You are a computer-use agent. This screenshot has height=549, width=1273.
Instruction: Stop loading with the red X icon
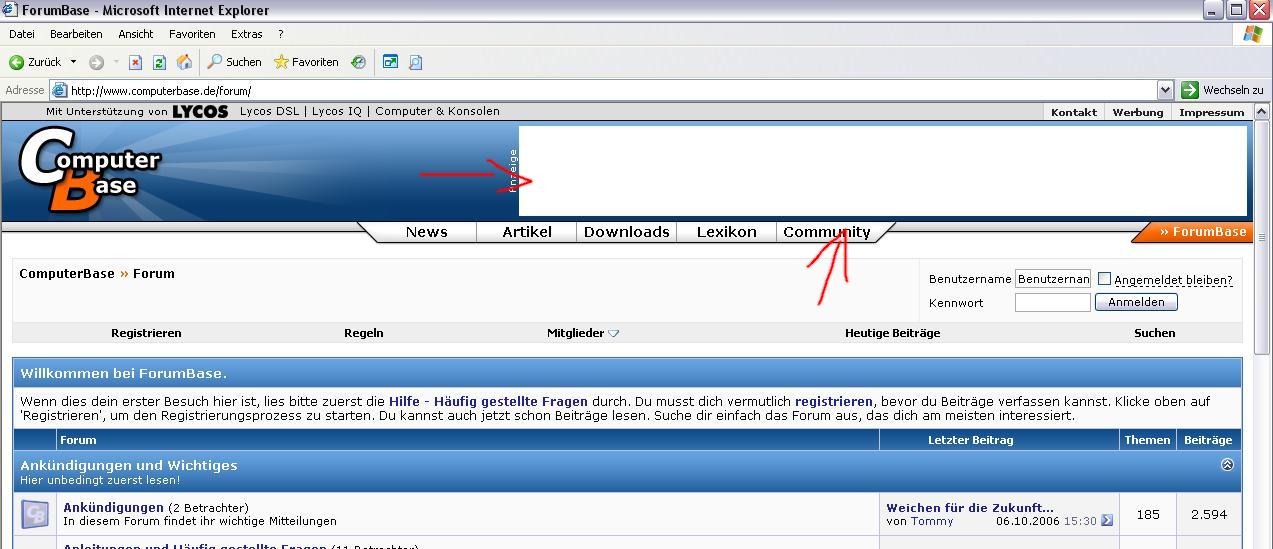pyautogui.click(x=136, y=62)
